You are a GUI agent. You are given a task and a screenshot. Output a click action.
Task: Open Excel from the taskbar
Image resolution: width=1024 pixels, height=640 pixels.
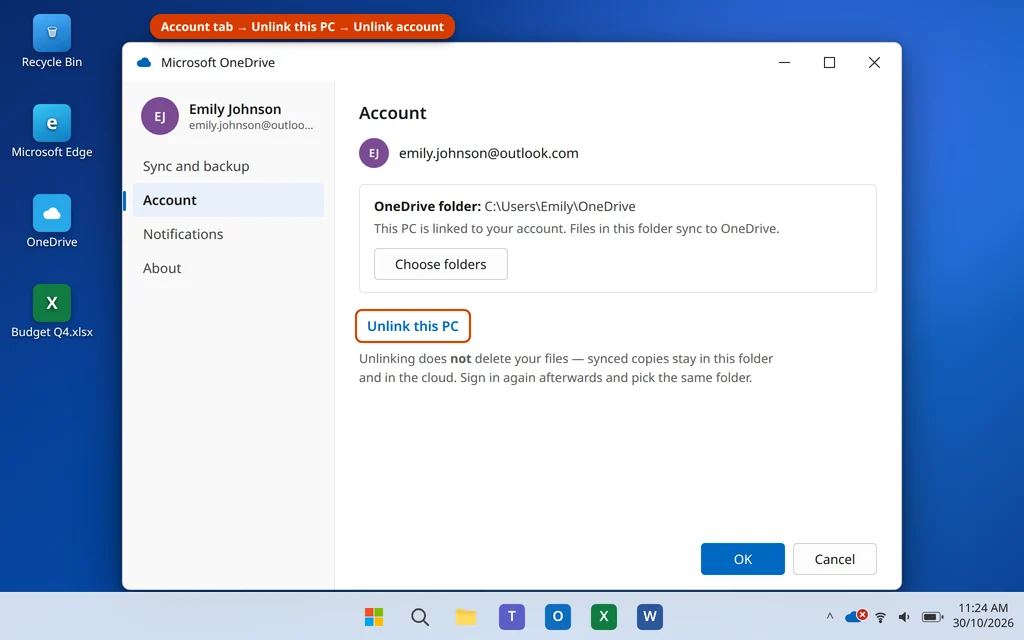(603, 616)
